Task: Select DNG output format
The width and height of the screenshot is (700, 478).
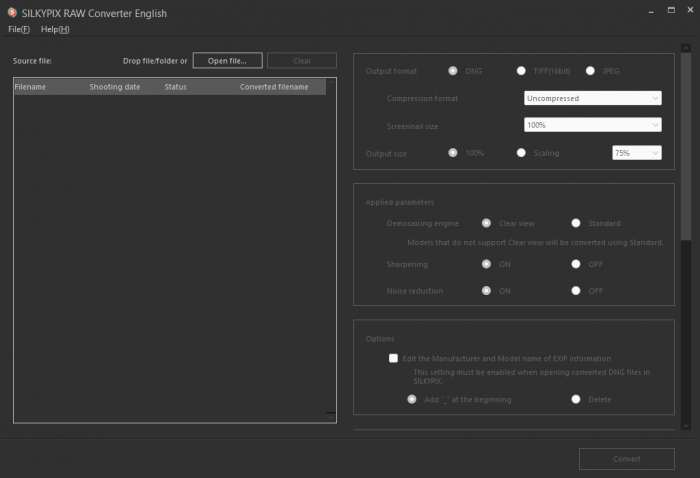Action: 454,71
